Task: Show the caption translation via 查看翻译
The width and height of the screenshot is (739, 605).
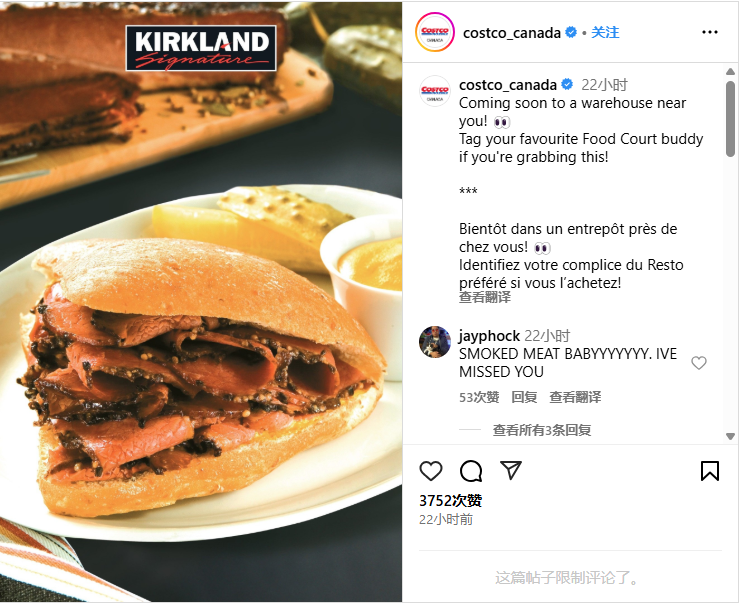Action: (484, 297)
